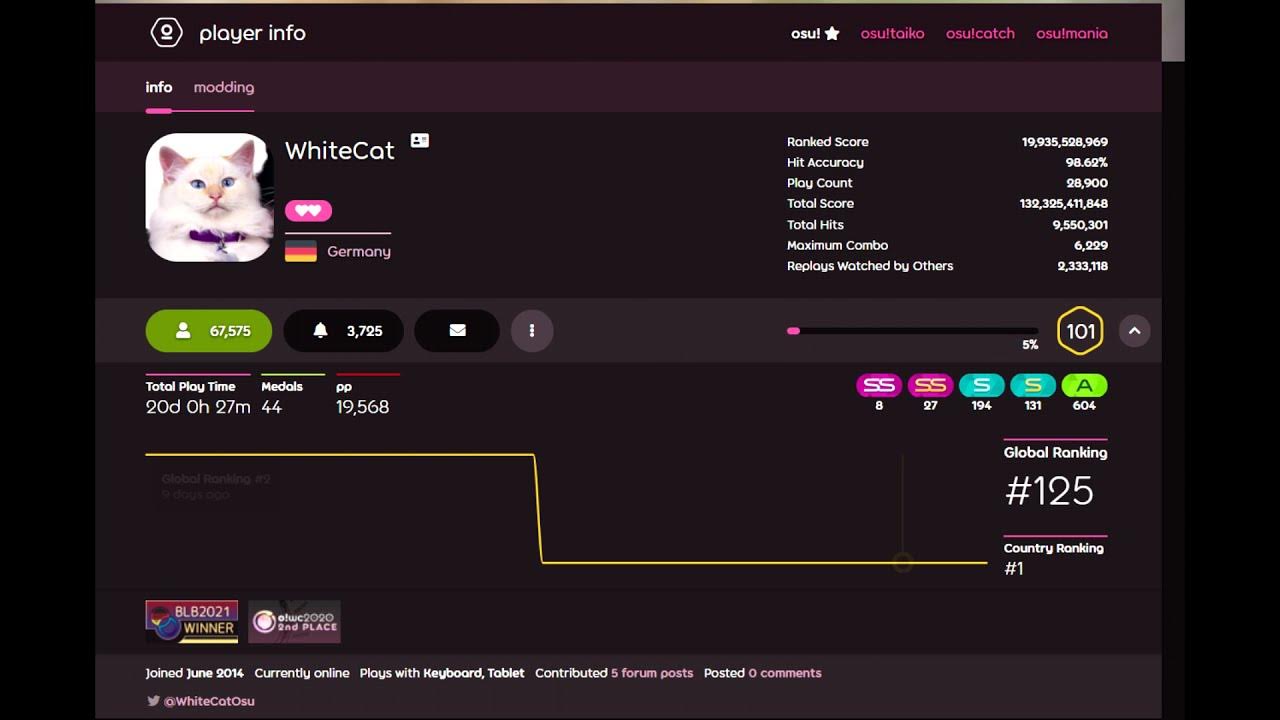
Task: Collapse the profile header with the chevron
Action: tap(1134, 331)
